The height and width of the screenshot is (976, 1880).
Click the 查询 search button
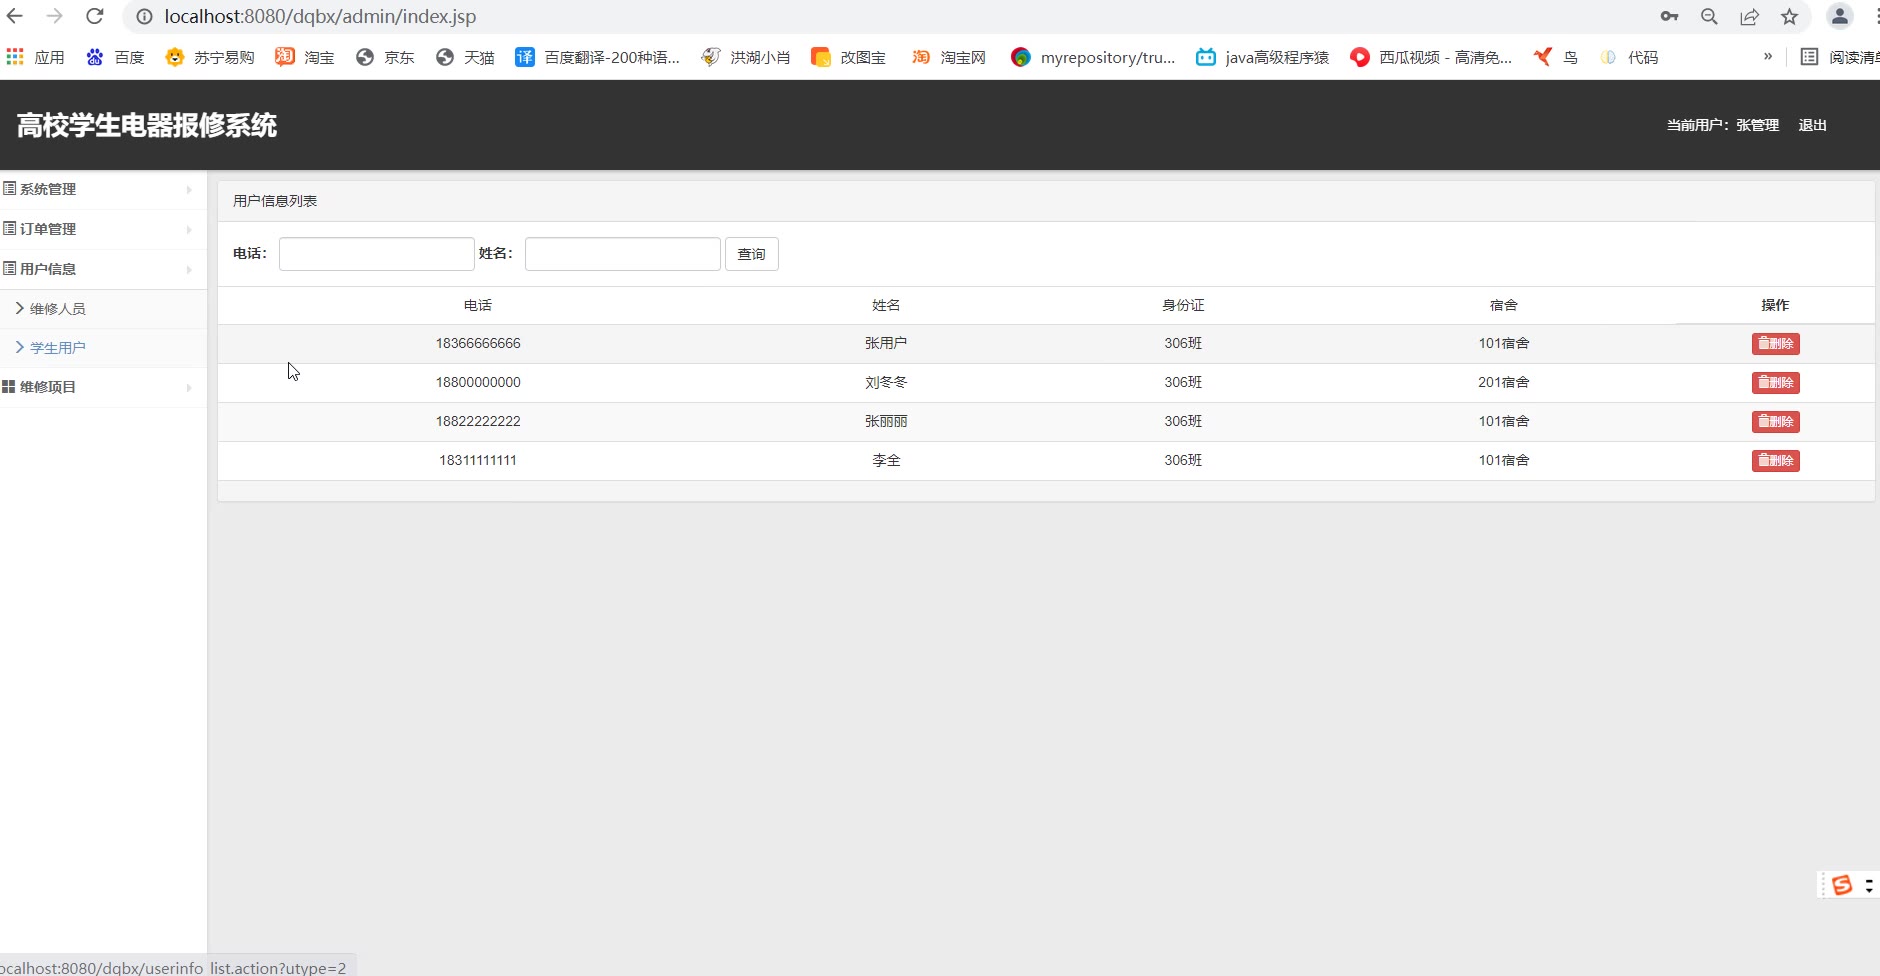(752, 254)
